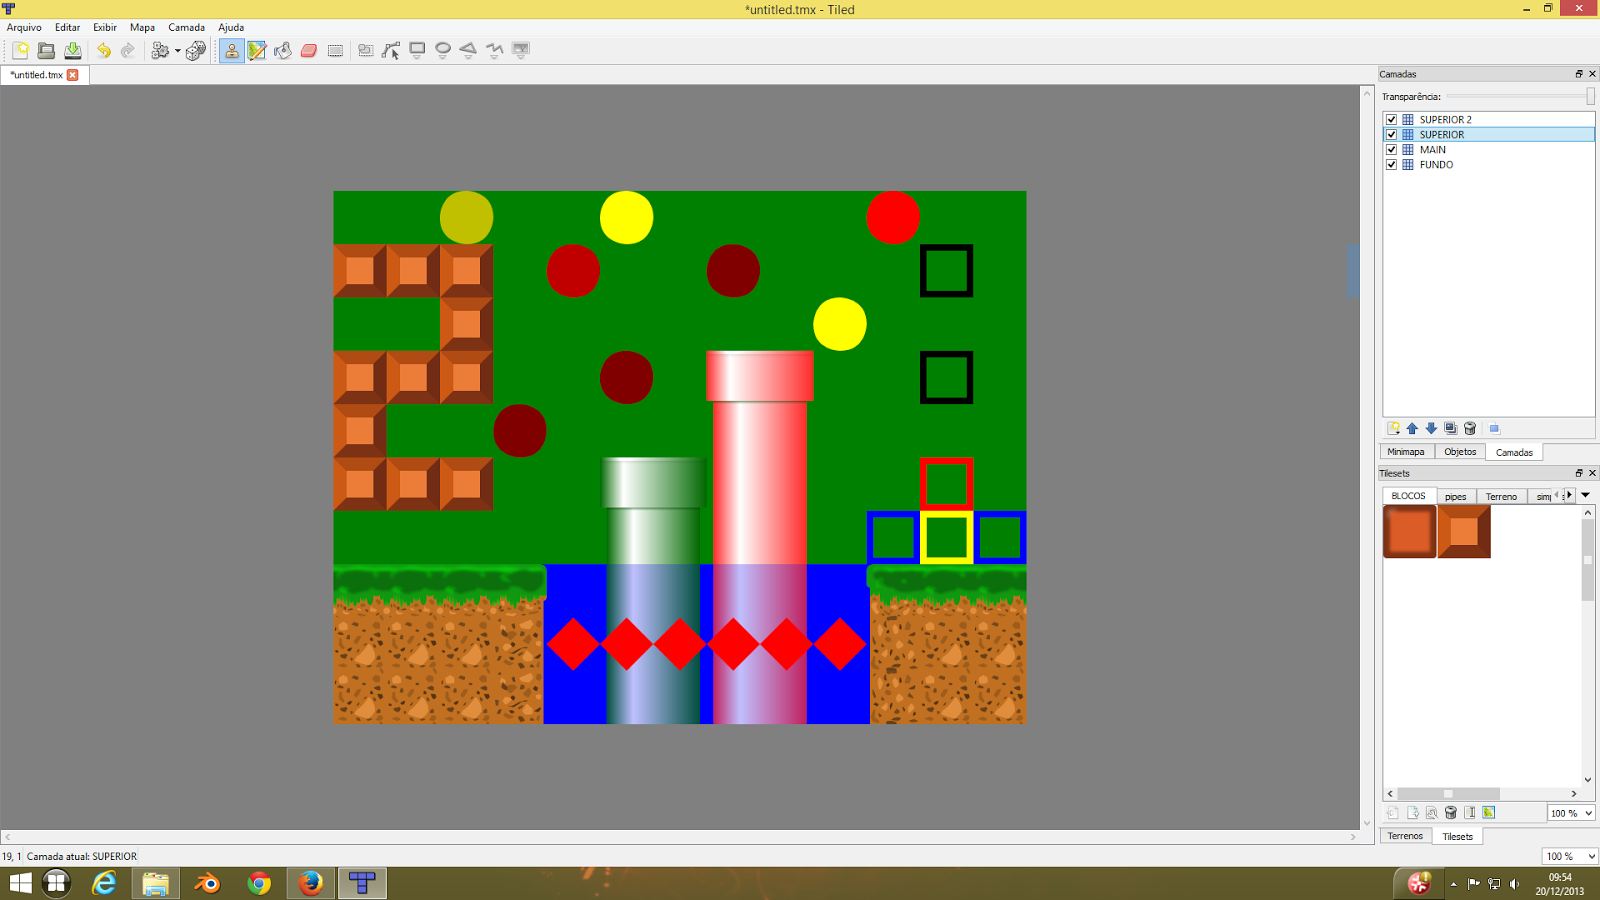Switch to the pipes tileset tab
Screen dimensions: 1600x900
(x=1456, y=495)
